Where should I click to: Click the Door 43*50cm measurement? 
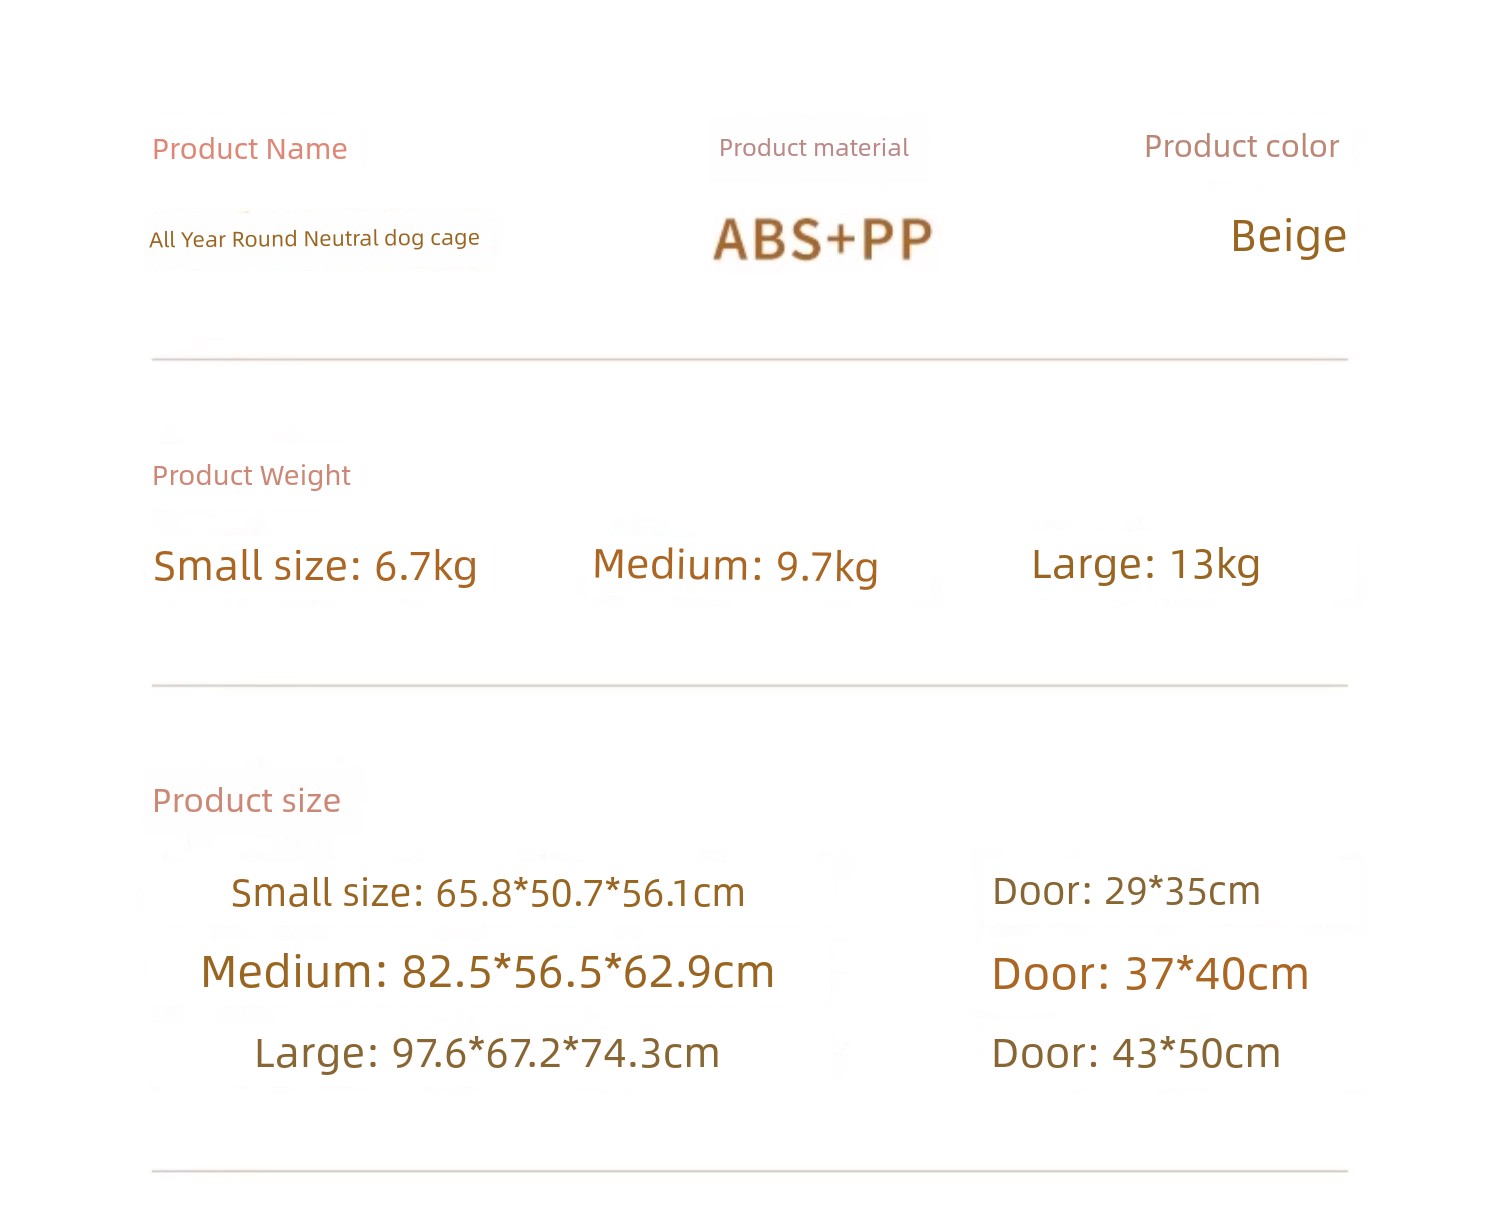[x=1136, y=1053]
